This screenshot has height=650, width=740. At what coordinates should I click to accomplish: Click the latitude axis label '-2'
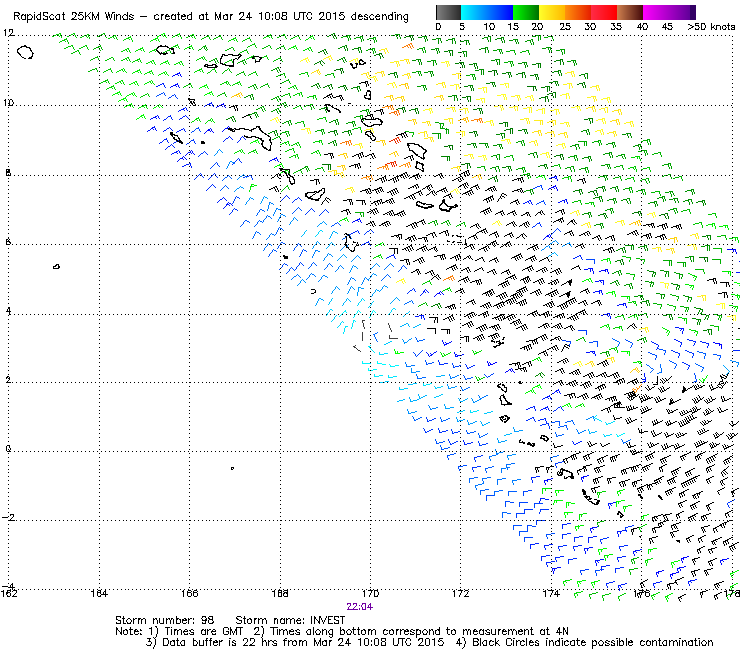tap(8, 517)
